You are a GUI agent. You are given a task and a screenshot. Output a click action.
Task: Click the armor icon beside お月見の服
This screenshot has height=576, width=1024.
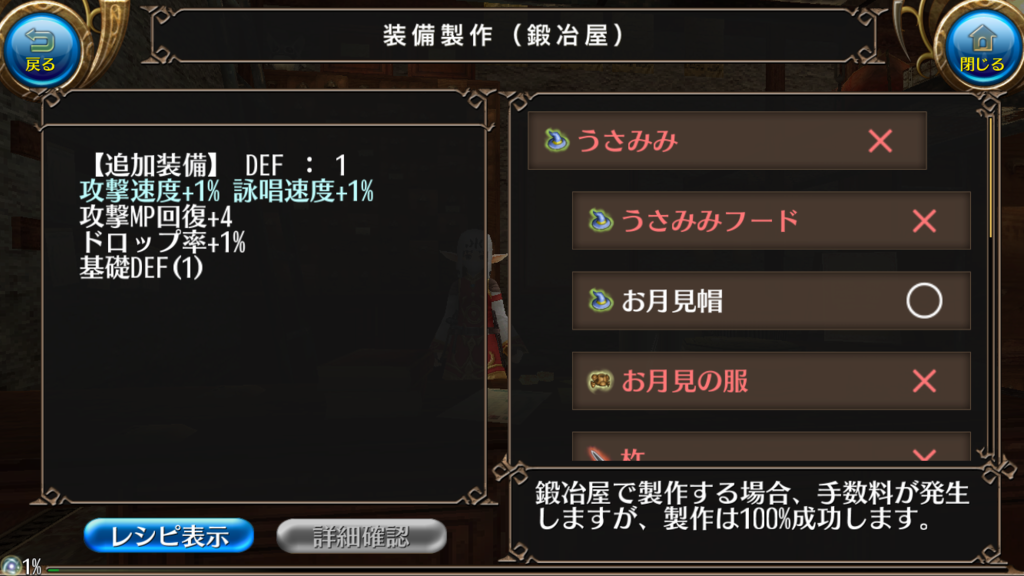click(600, 381)
